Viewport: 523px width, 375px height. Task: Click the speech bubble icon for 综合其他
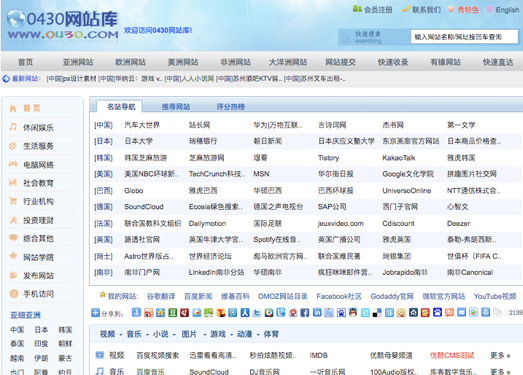click(x=13, y=238)
